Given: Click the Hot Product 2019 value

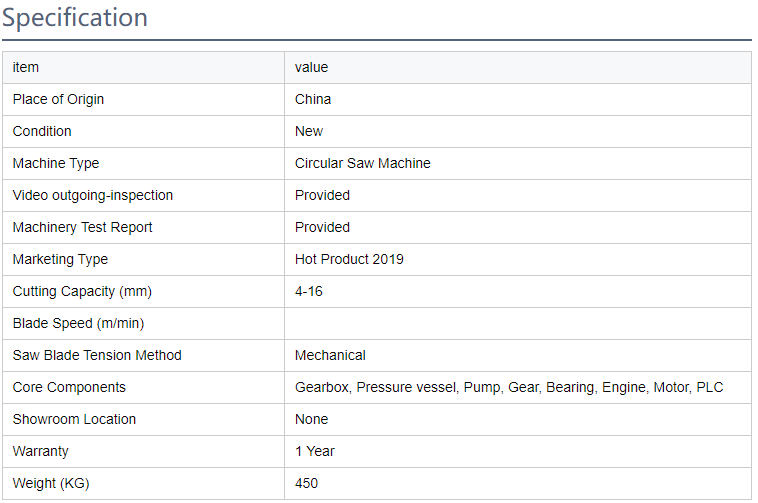Looking at the screenshot, I should point(349,259).
